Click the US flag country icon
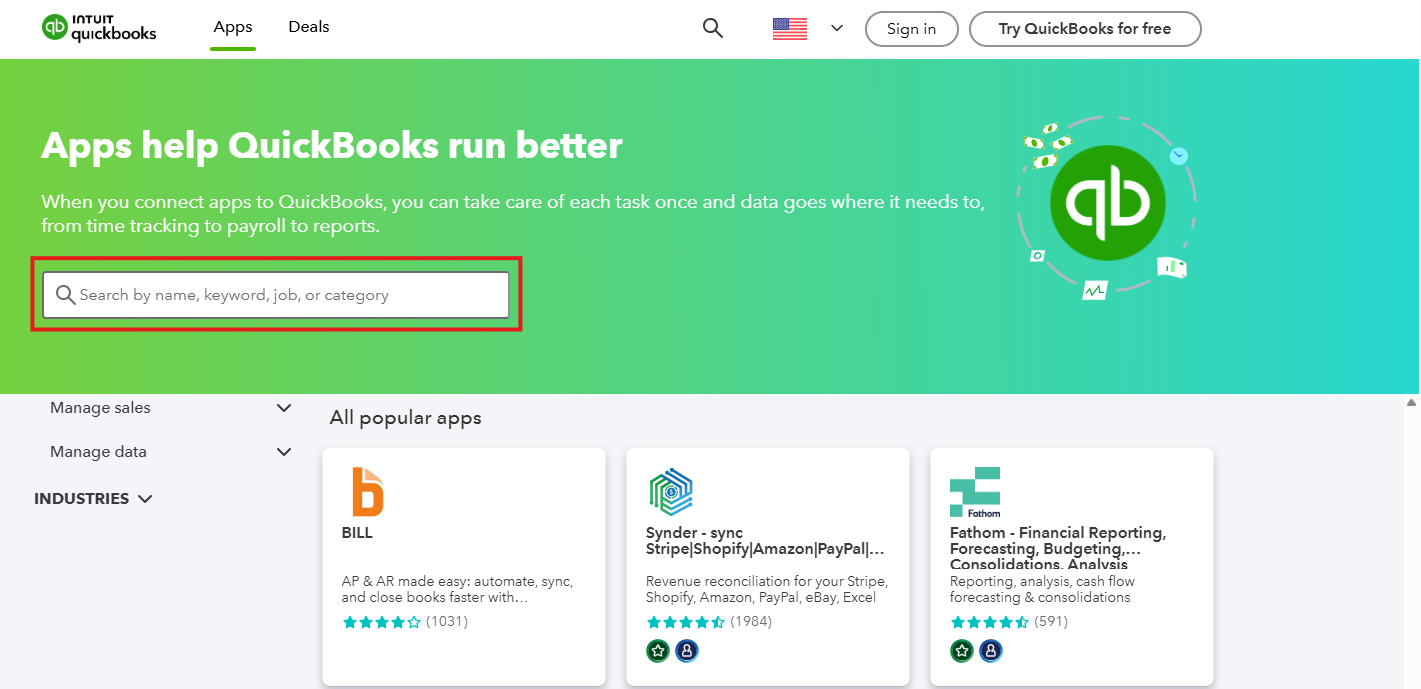 [x=790, y=28]
